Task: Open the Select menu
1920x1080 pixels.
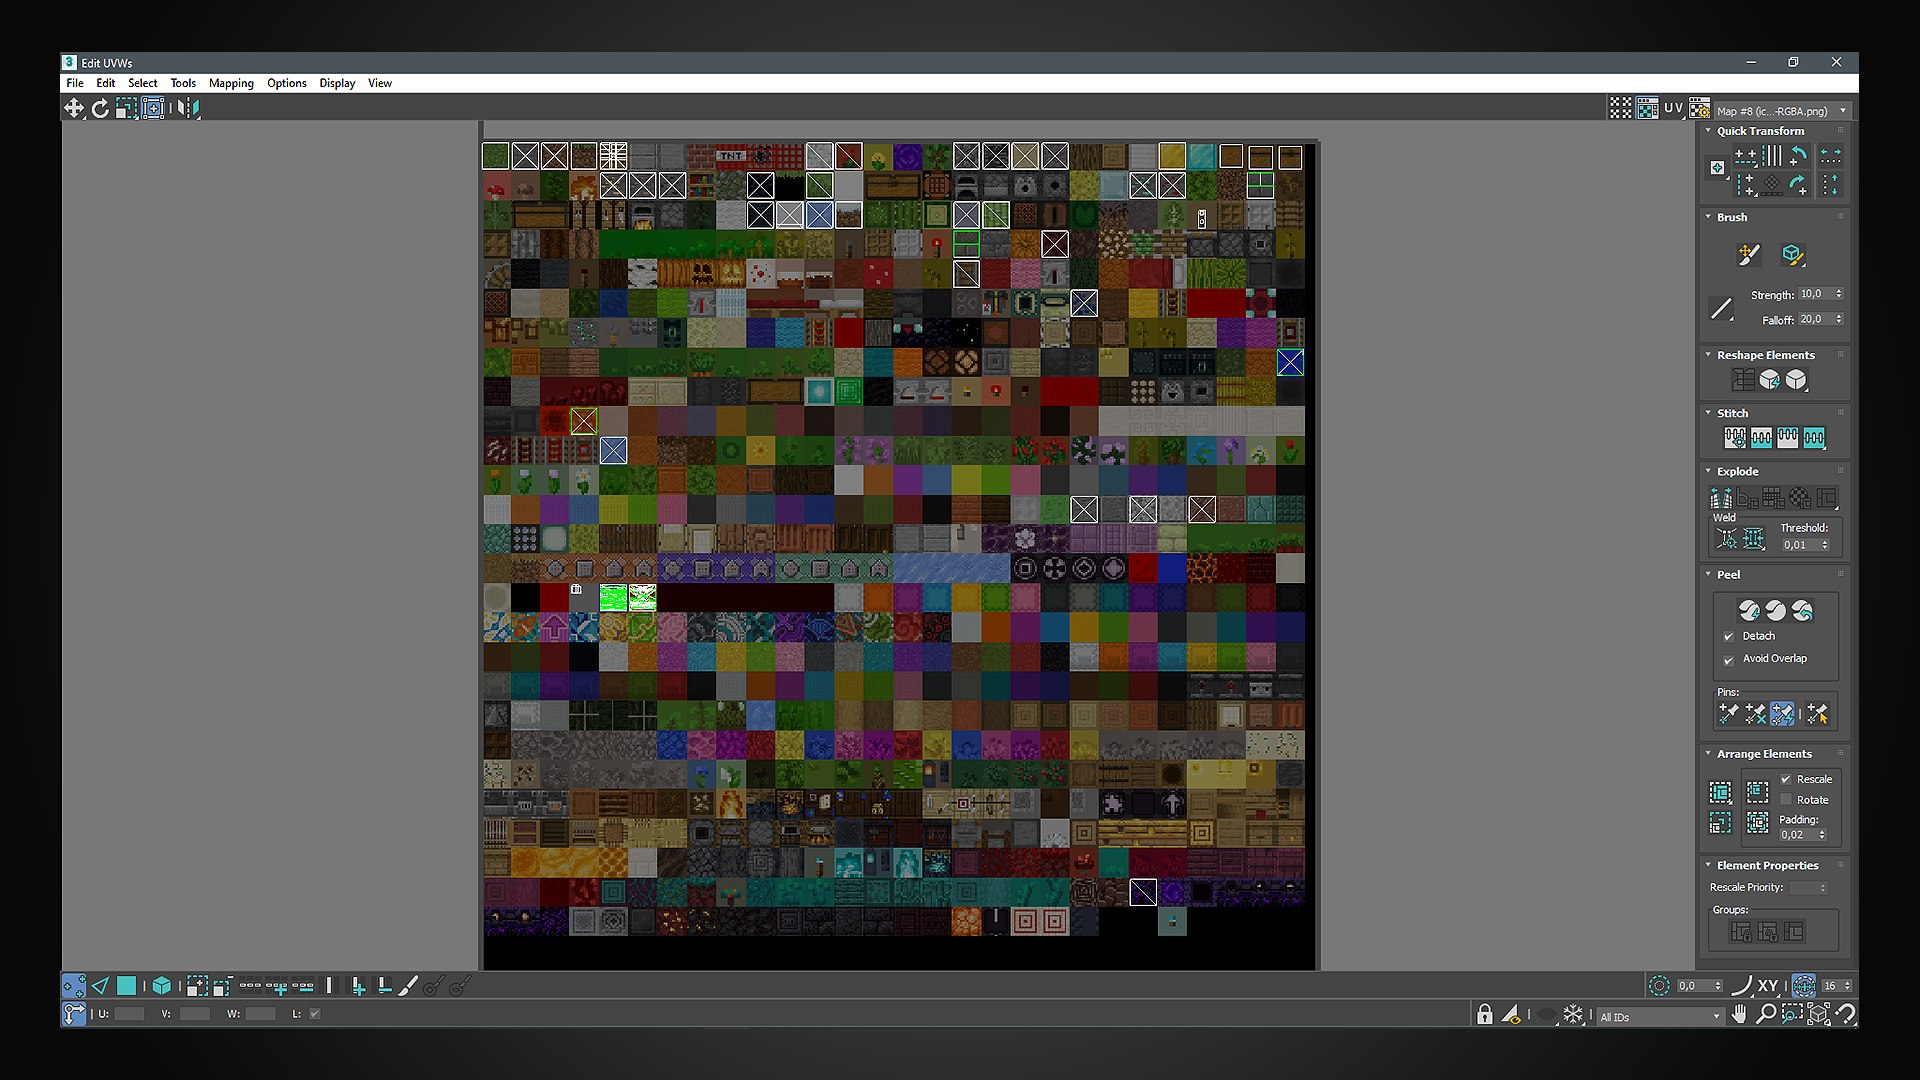Action: coord(143,83)
